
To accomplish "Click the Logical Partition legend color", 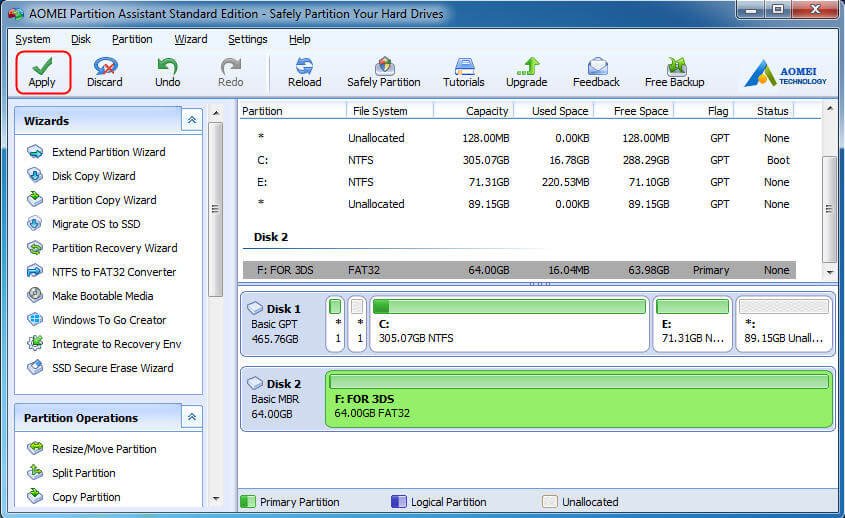I will click(399, 502).
